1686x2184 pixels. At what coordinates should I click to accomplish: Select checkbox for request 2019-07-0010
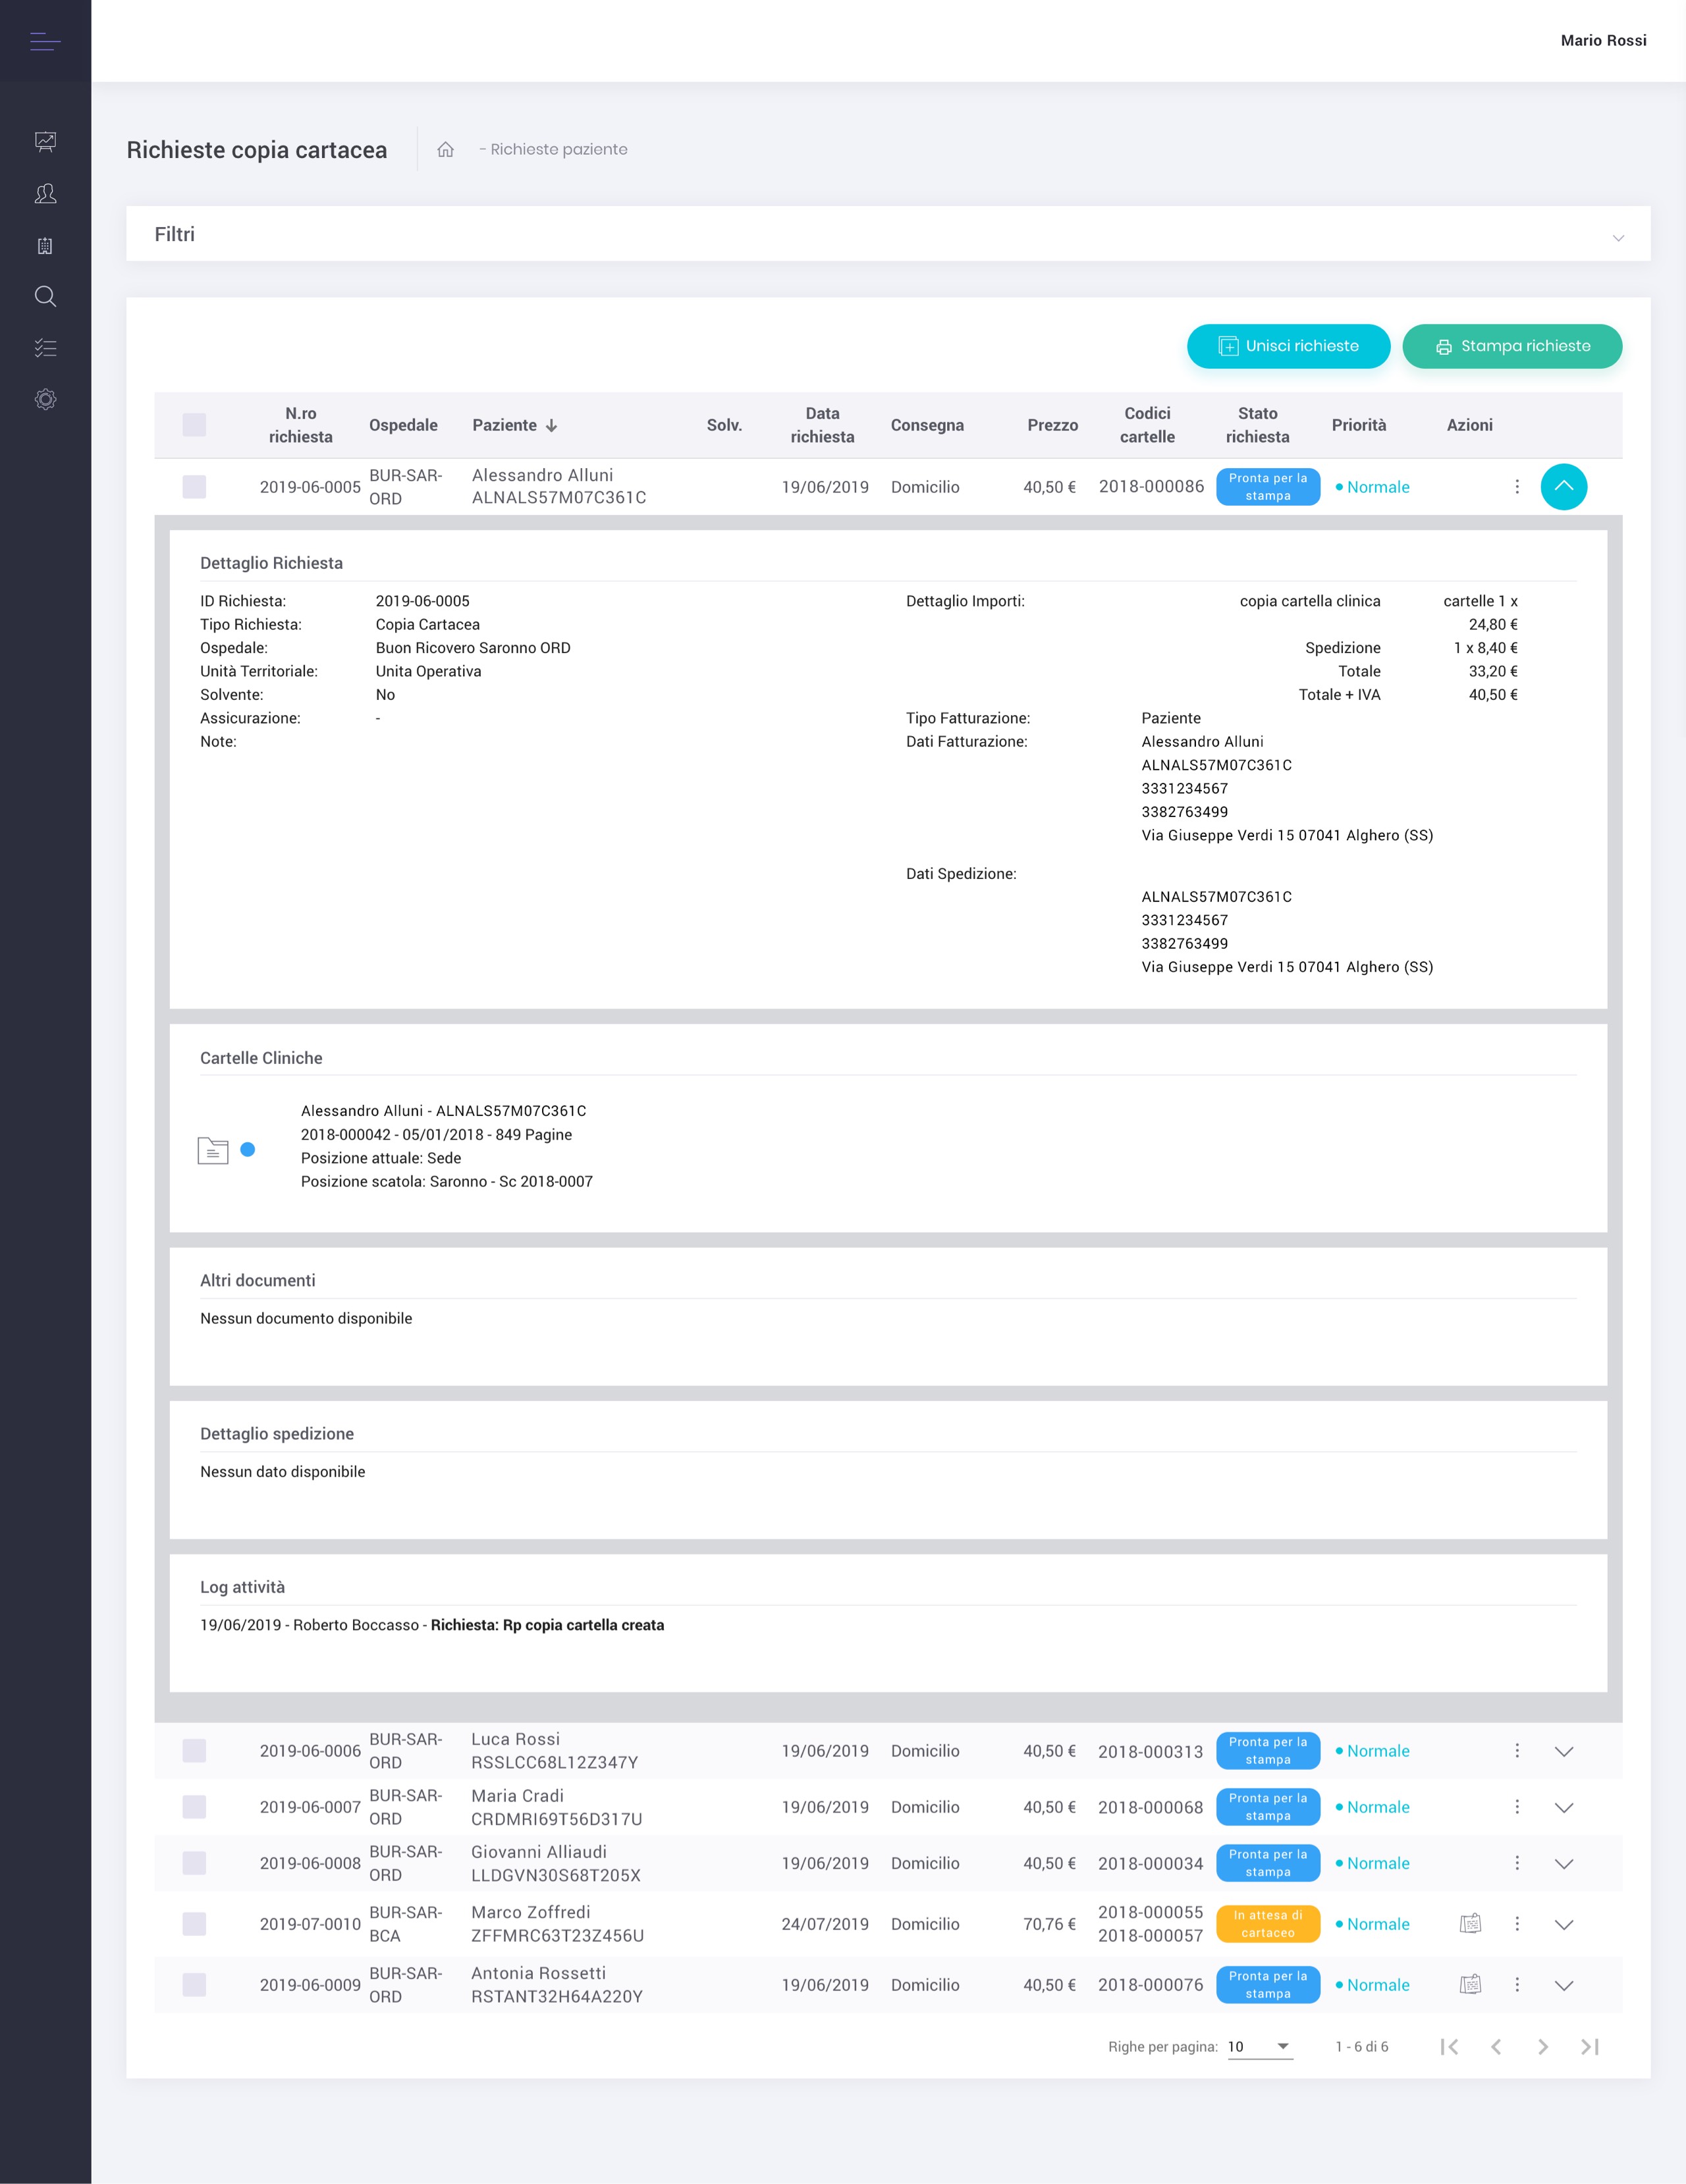(x=195, y=1924)
